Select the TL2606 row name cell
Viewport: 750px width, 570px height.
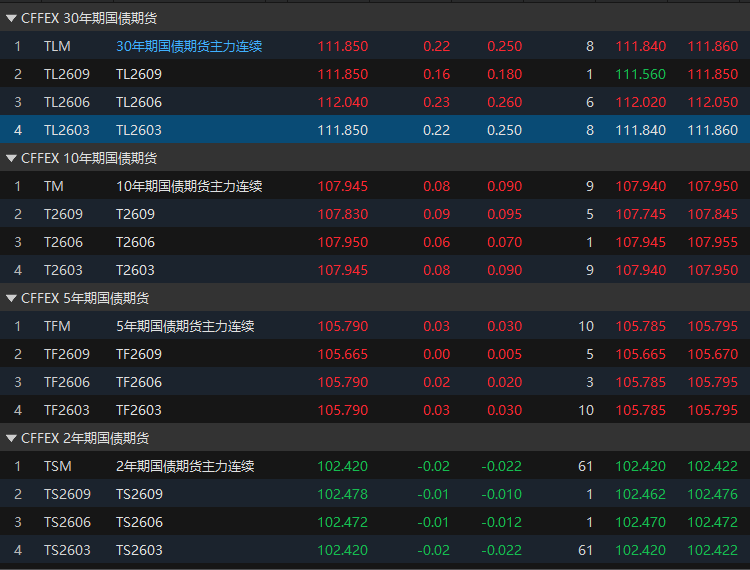point(139,102)
